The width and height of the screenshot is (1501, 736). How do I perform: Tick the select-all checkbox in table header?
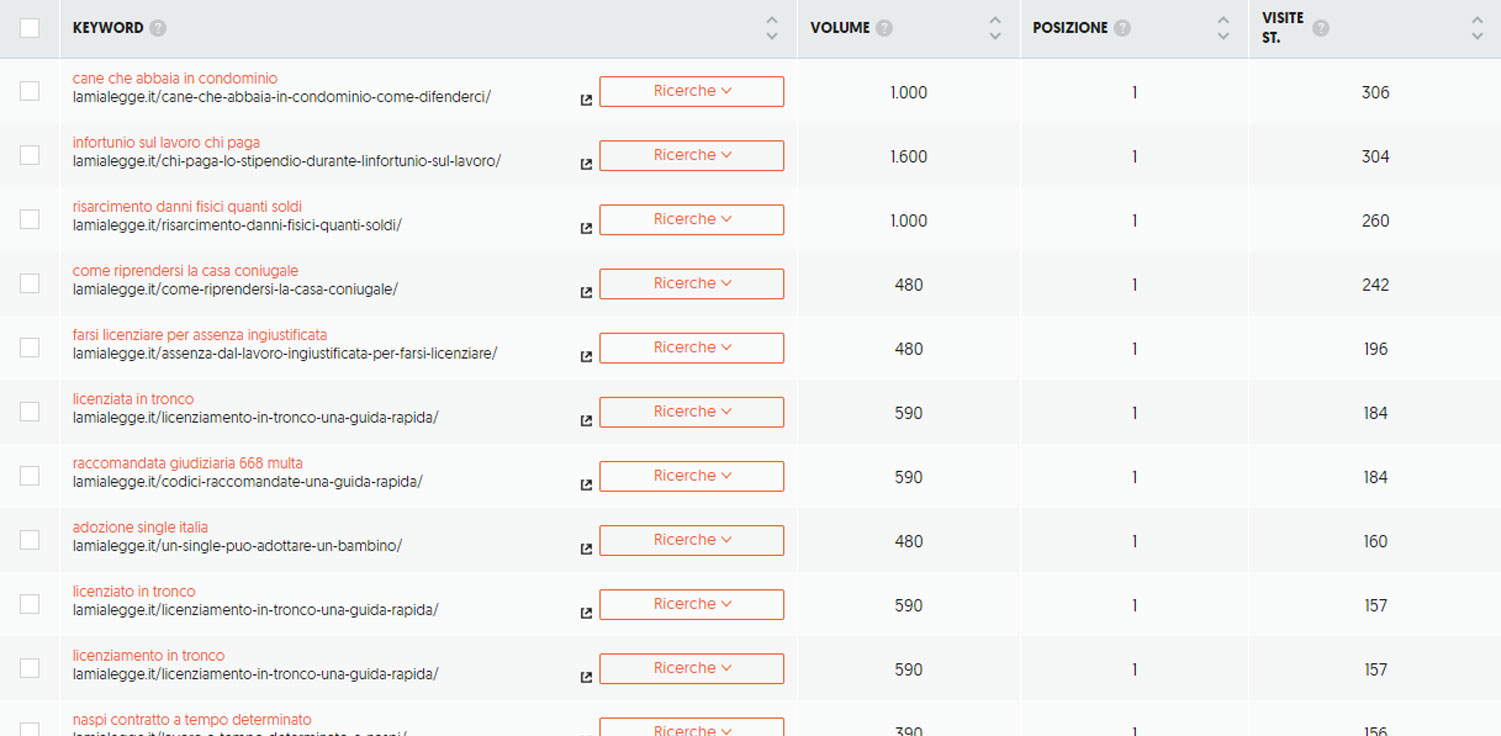point(30,28)
